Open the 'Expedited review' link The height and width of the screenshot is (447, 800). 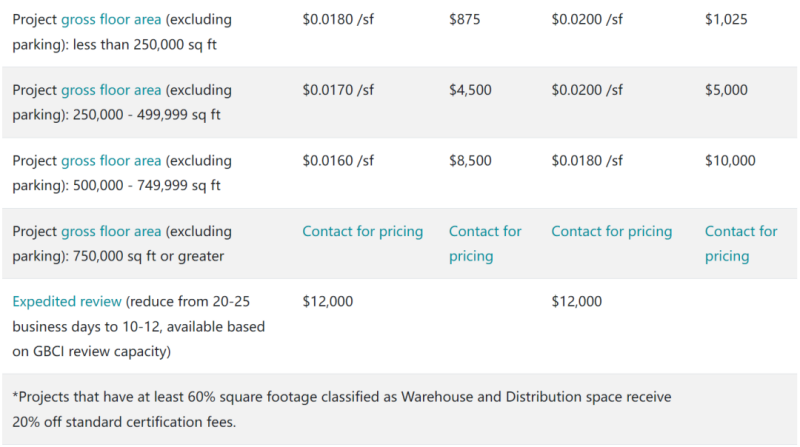(x=66, y=301)
